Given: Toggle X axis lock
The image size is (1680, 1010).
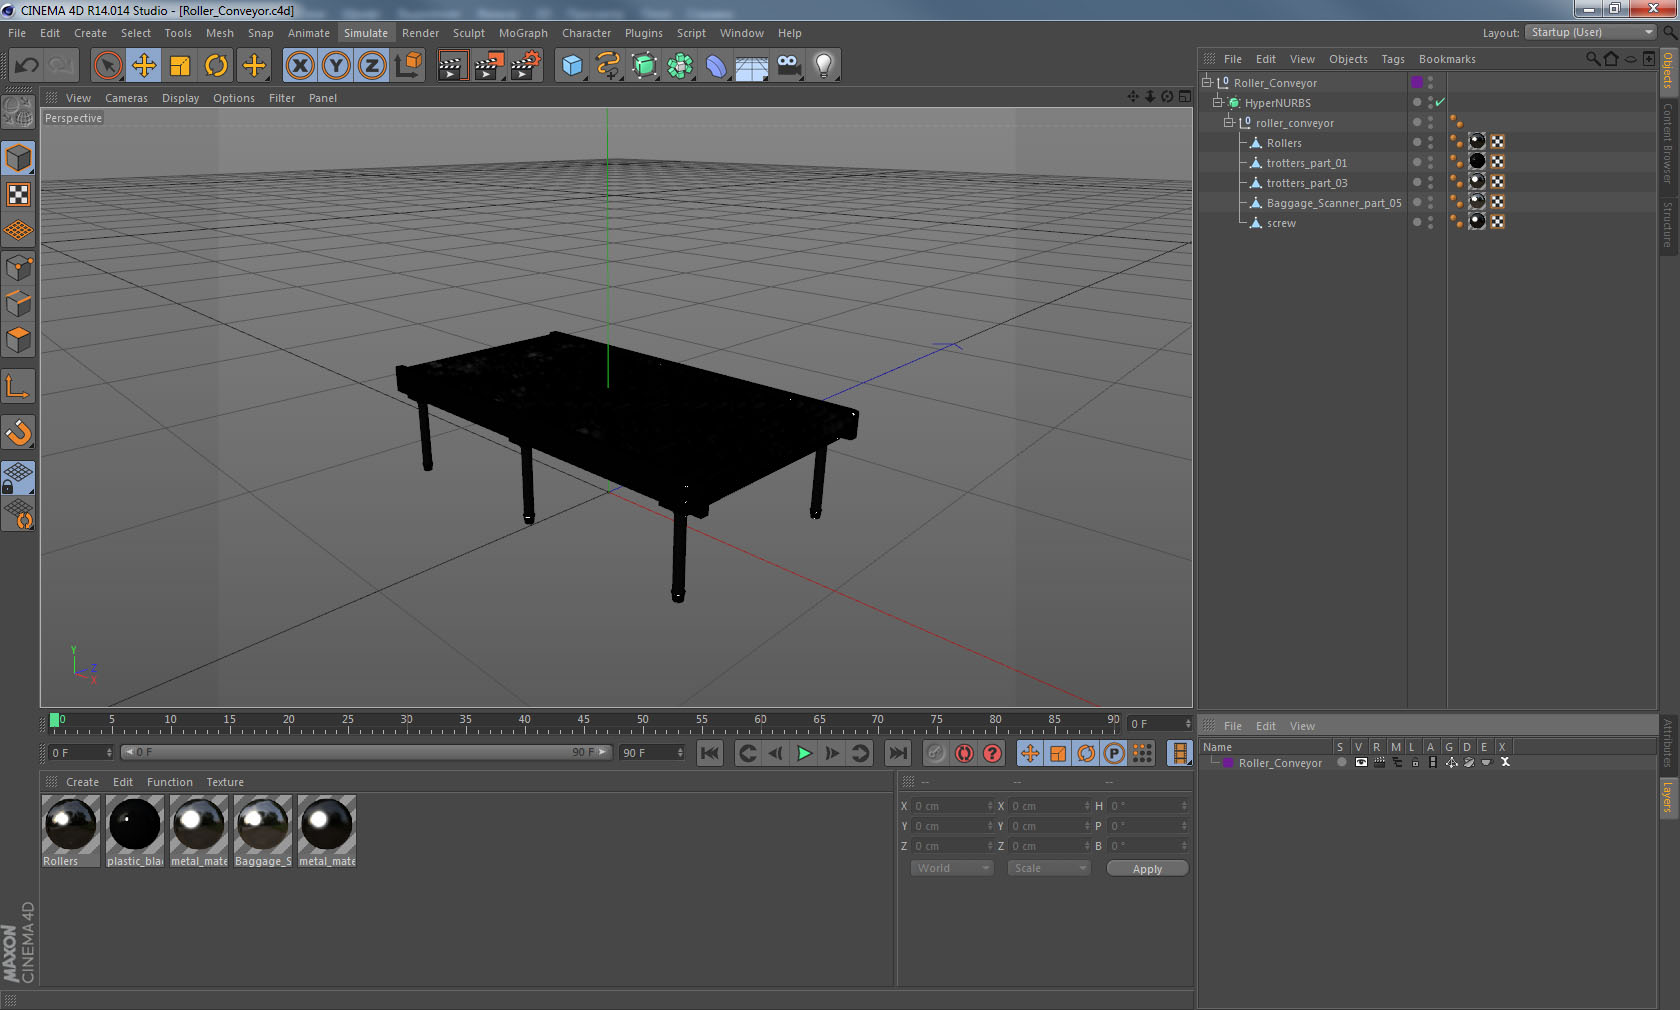Looking at the screenshot, I should pyautogui.click(x=300, y=66).
